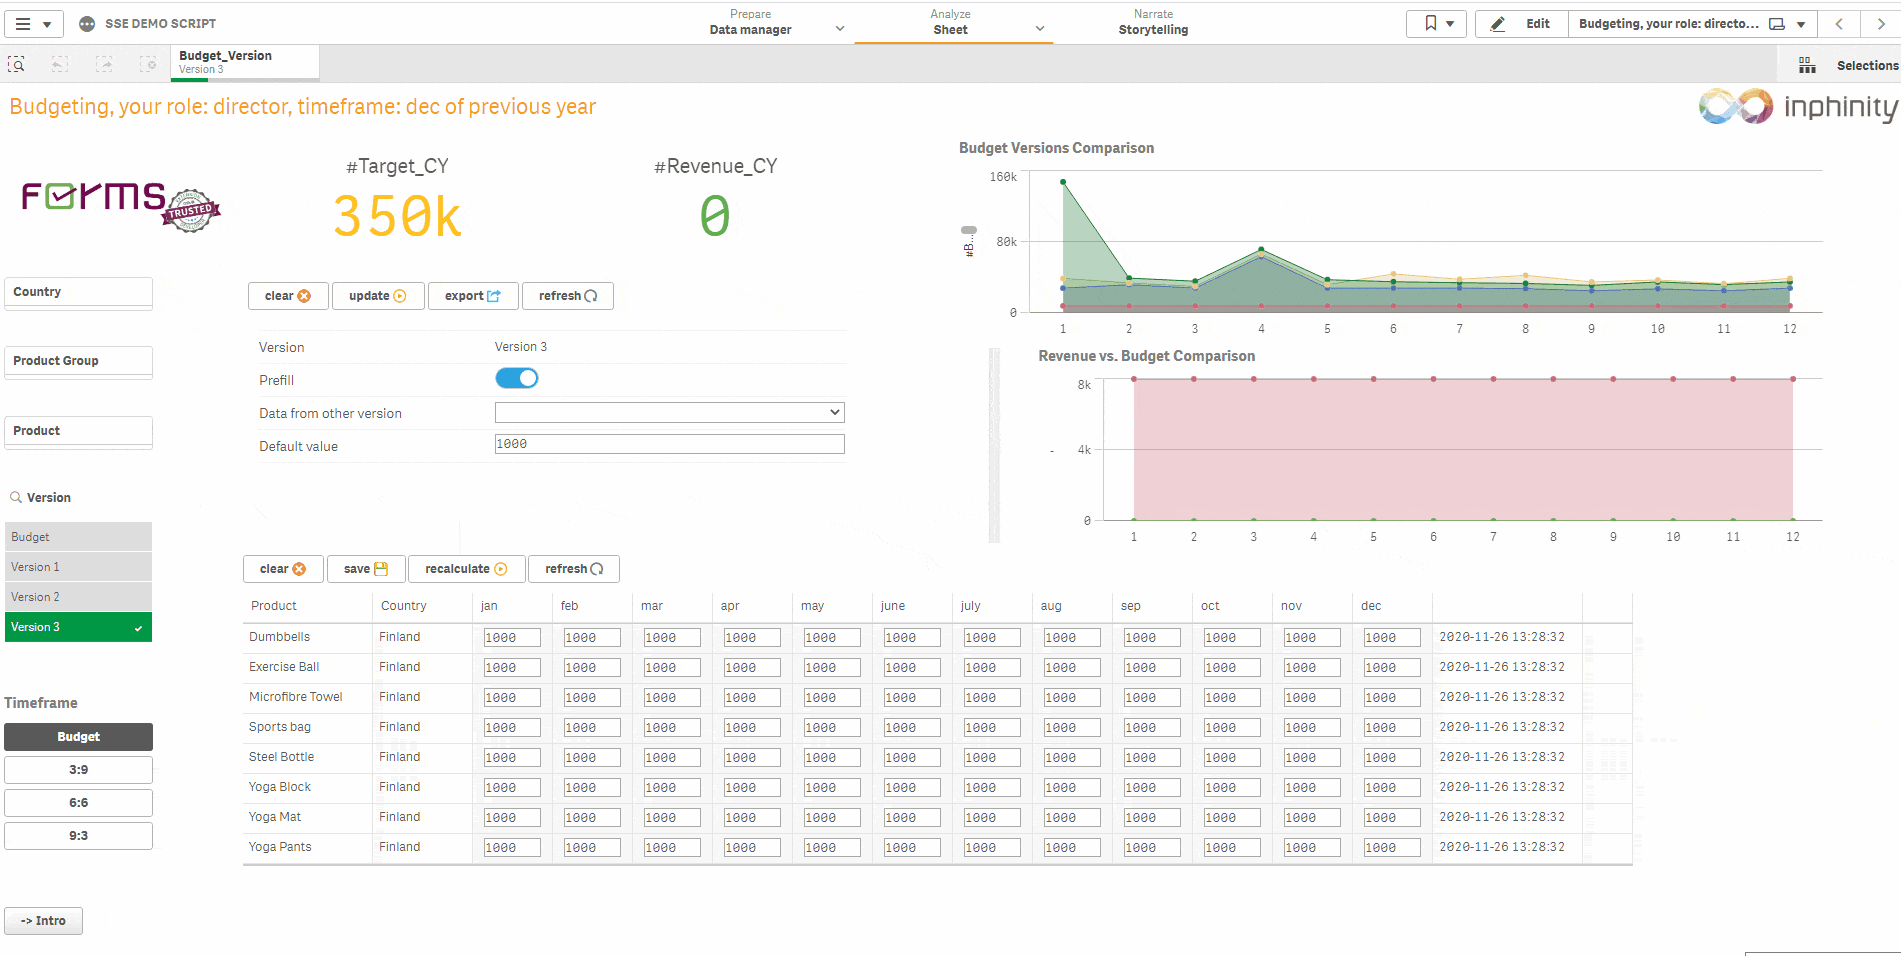Select Version 1 in list

(79, 567)
